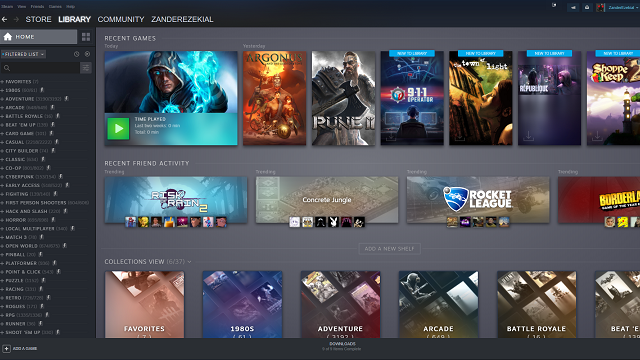Select the Pinball sidebar category
The width and height of the screenshot is (640, 360).
coord(15,255)
